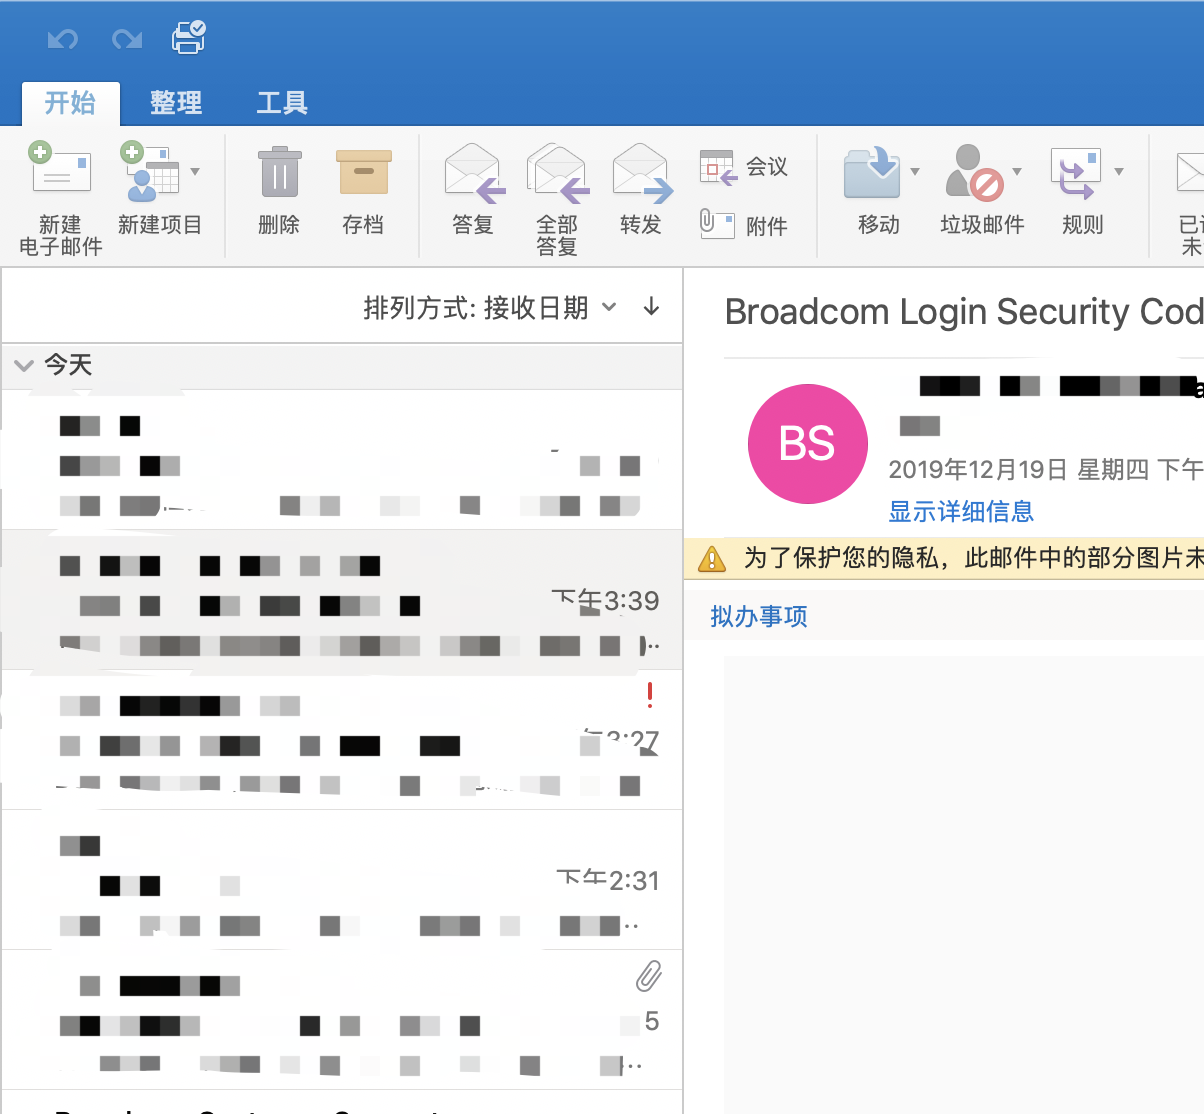Open the email received at 下午3:39
Screen dimensions: 1204x1114
(x=342, y=600)
